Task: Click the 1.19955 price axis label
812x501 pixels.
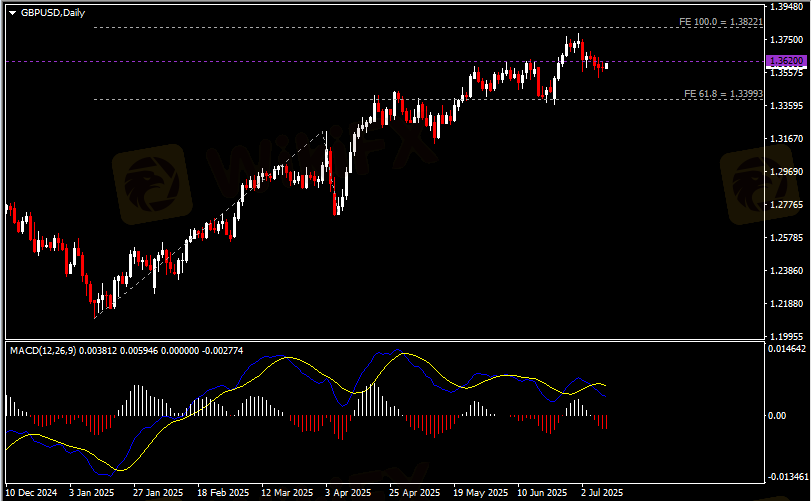Action: (x=785, y=337)
